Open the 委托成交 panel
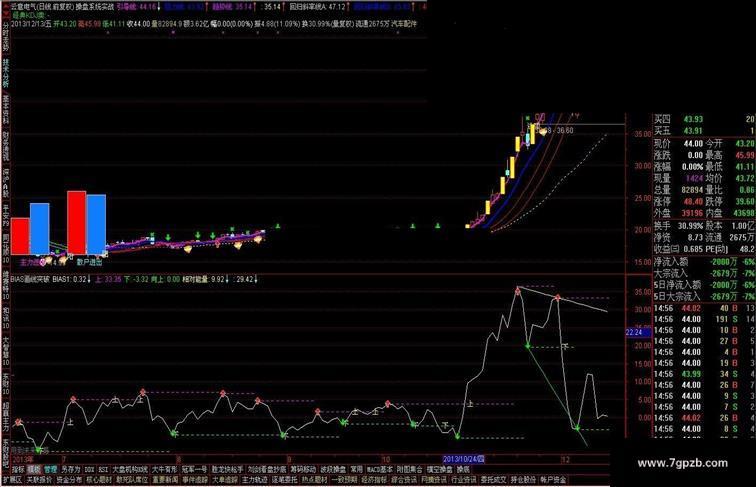756x487 pixels. pos(494,480)
